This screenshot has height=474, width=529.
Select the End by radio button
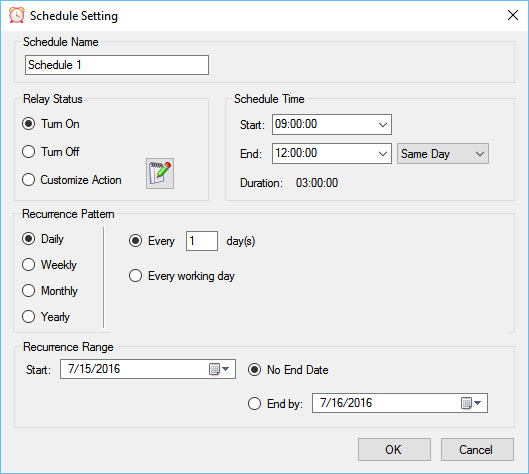[x=254, y=403]
